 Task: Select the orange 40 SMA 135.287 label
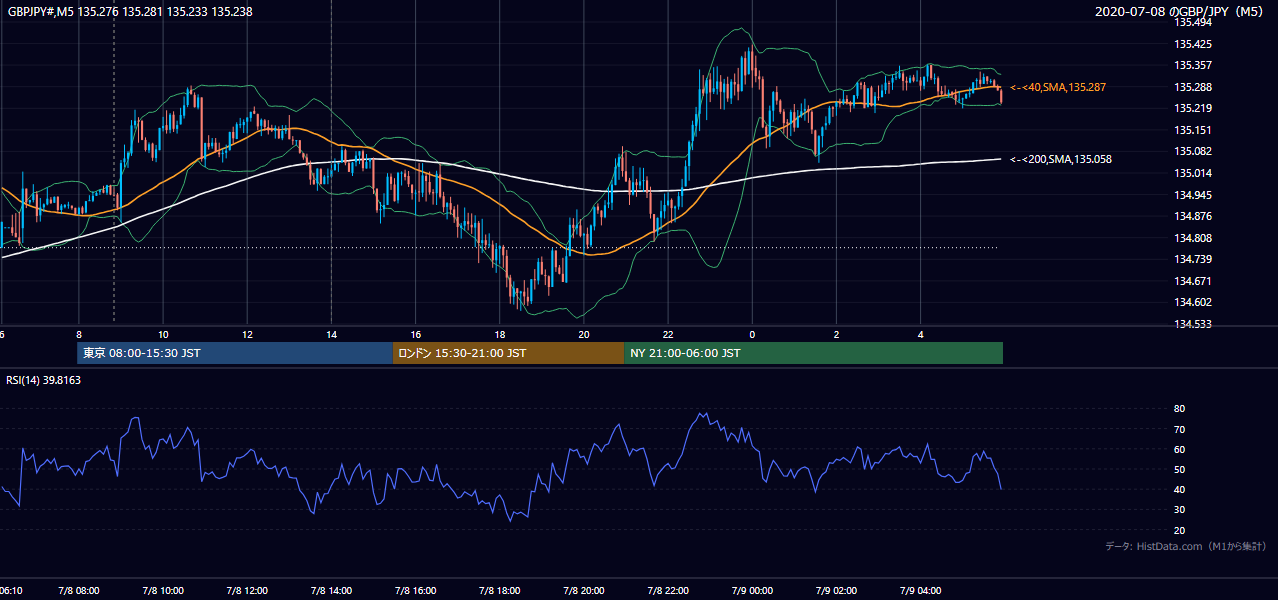click(x=1058, y=88)
